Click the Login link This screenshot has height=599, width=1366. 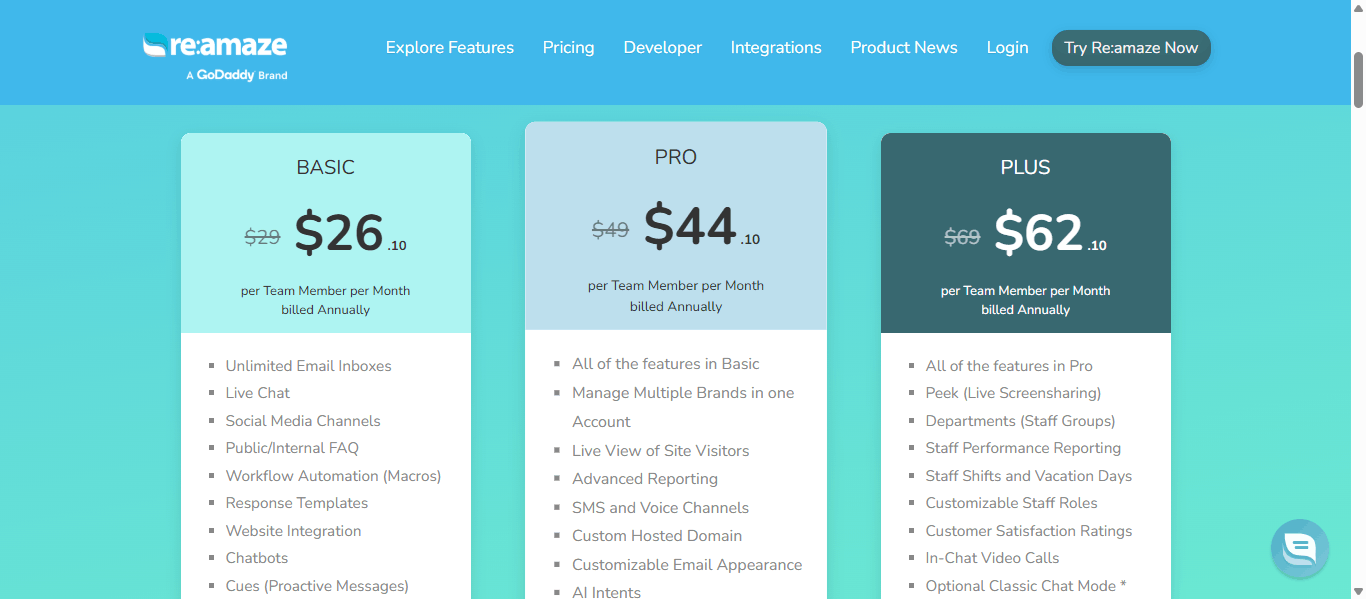click(1008, 48)
